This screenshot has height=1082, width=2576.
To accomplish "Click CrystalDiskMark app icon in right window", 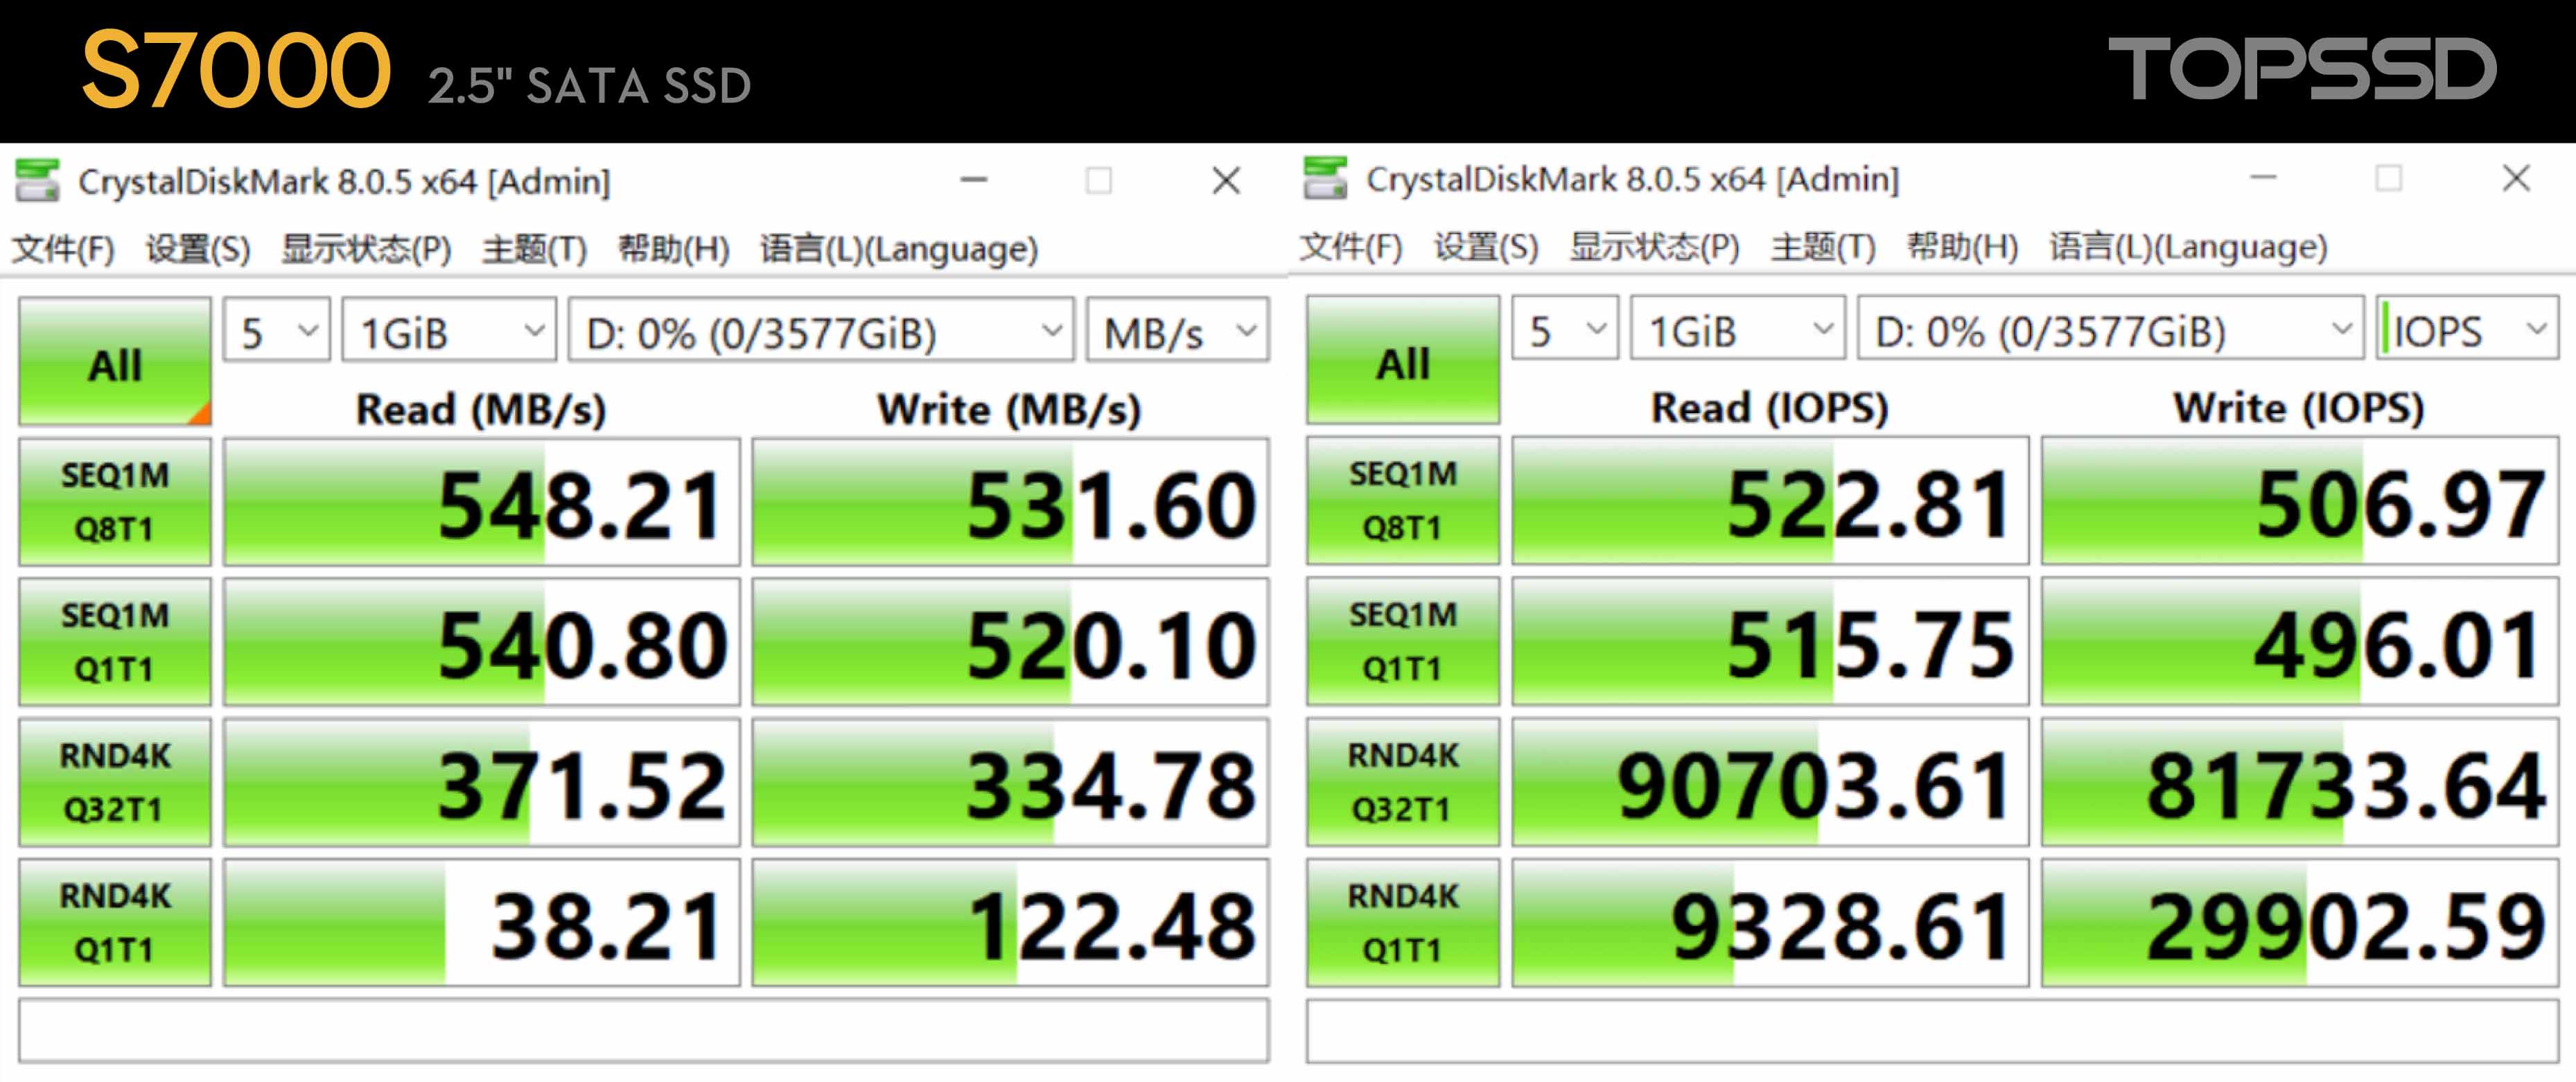I will [x=1325, y=178].
